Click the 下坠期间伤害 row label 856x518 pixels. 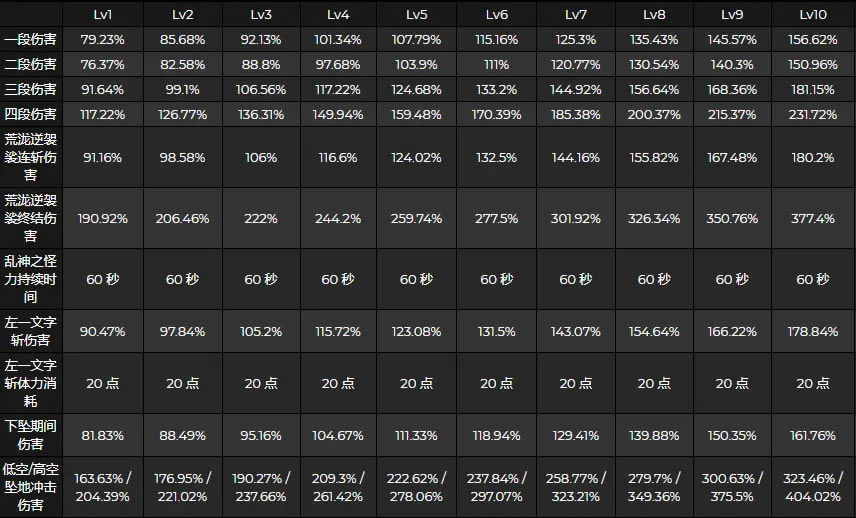(30, 437)
